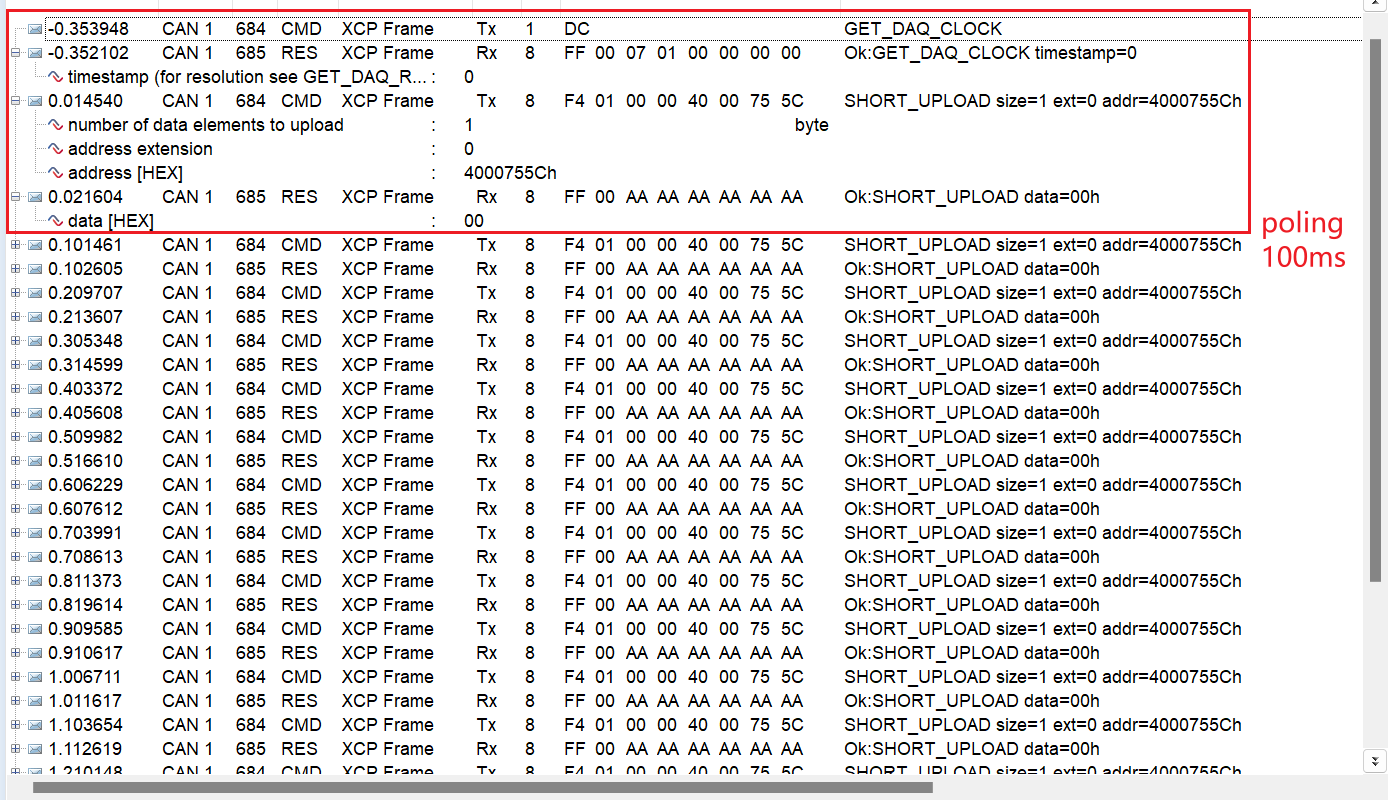
Task: Click the horizontal scrollbar thumb at the bottom
Action: click(x=480, y=788)
